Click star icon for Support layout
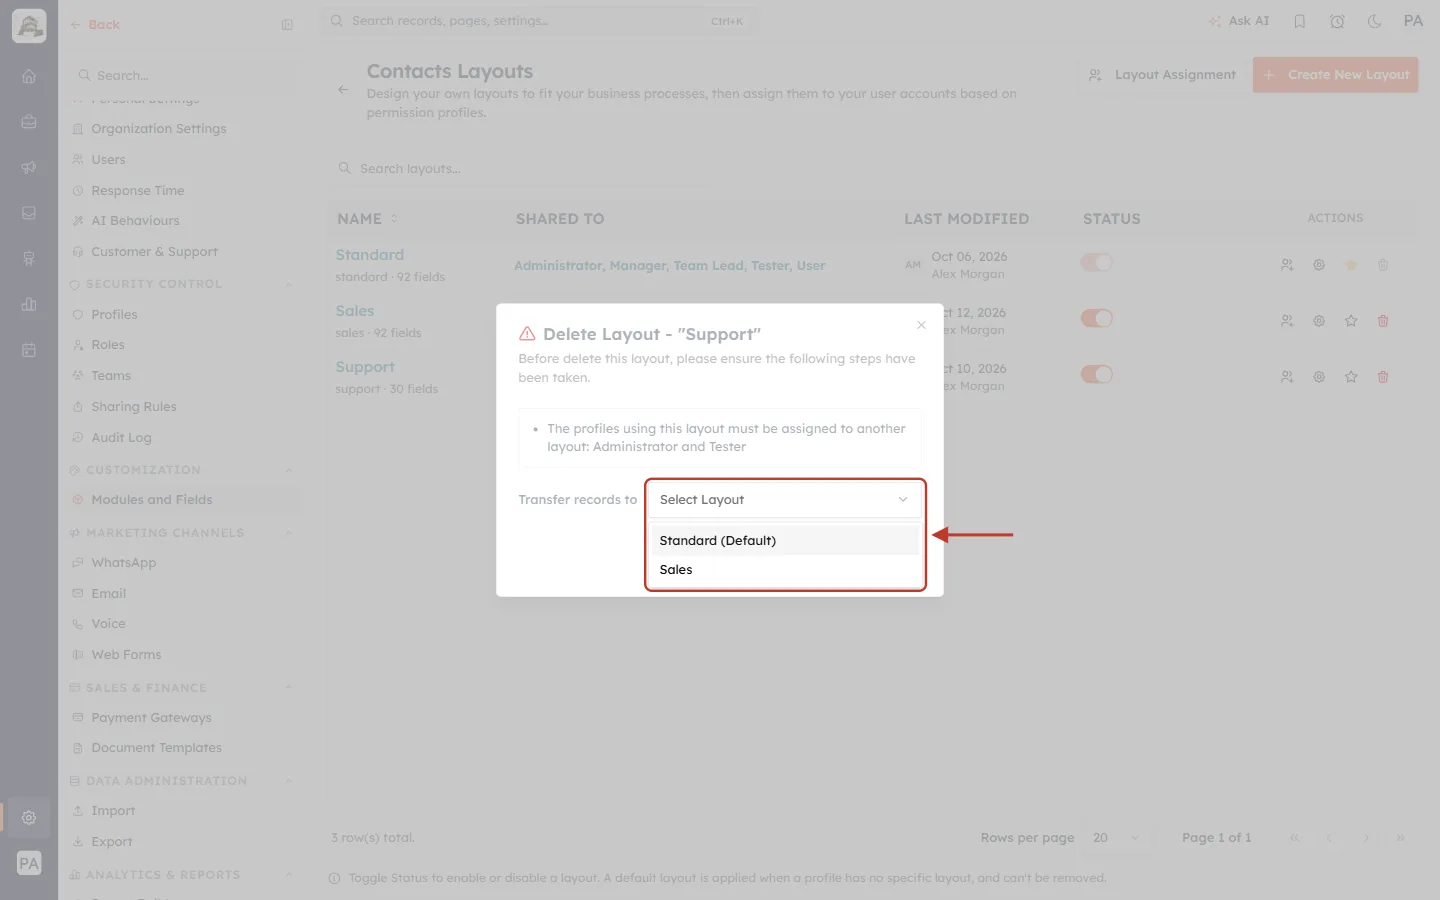Screen dimensions: 1440x900 tap(1351, 377)
